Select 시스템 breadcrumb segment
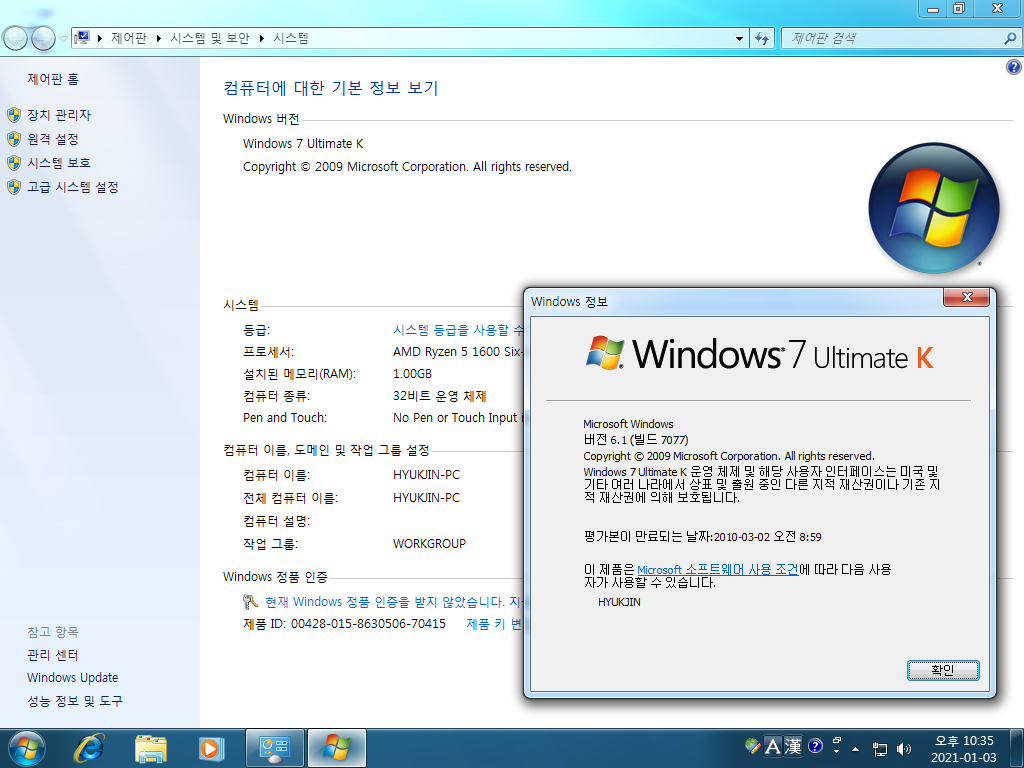Viewport: 1024px width, 768px height. [291, 39]
